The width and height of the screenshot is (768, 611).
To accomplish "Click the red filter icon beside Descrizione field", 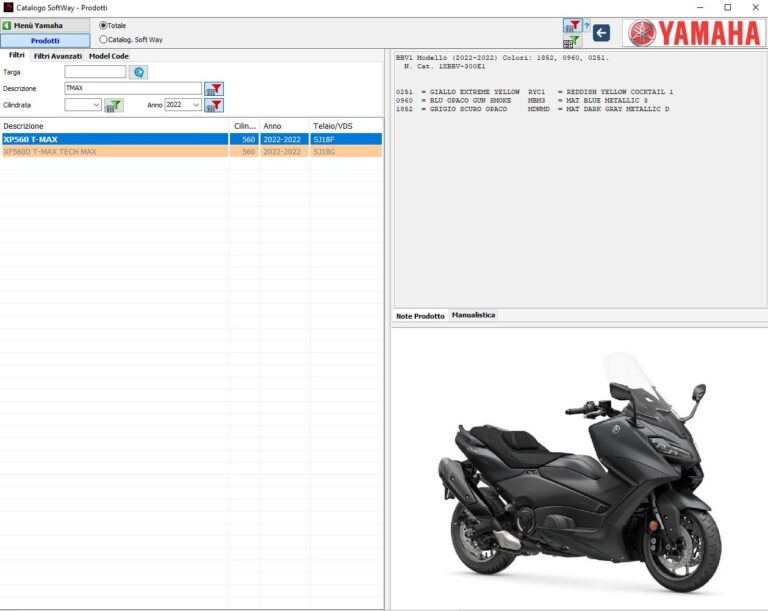I will pos(214,89).
